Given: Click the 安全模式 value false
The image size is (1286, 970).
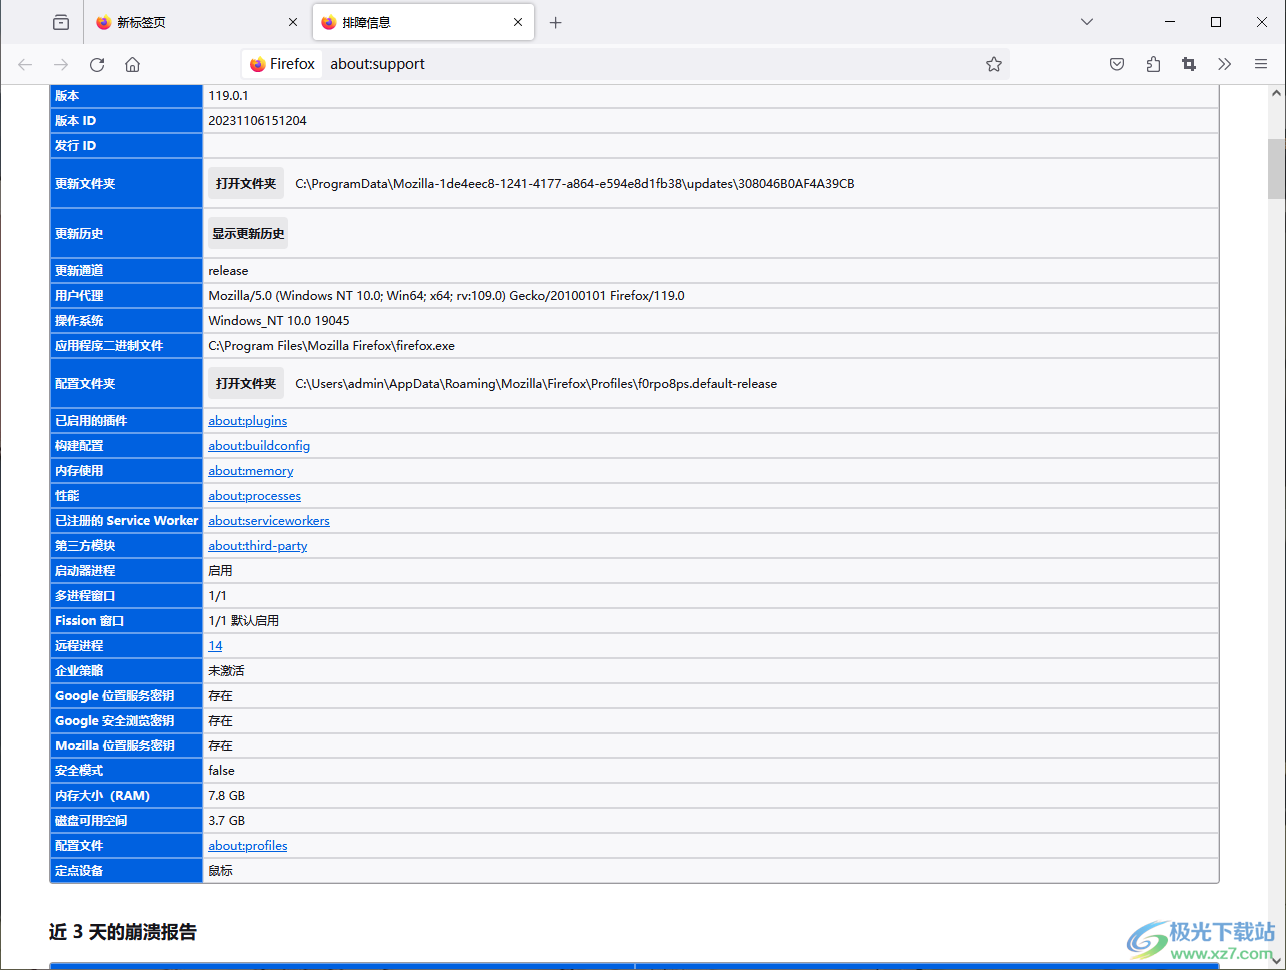Looking at the screenshot, I should click(221, 771).
